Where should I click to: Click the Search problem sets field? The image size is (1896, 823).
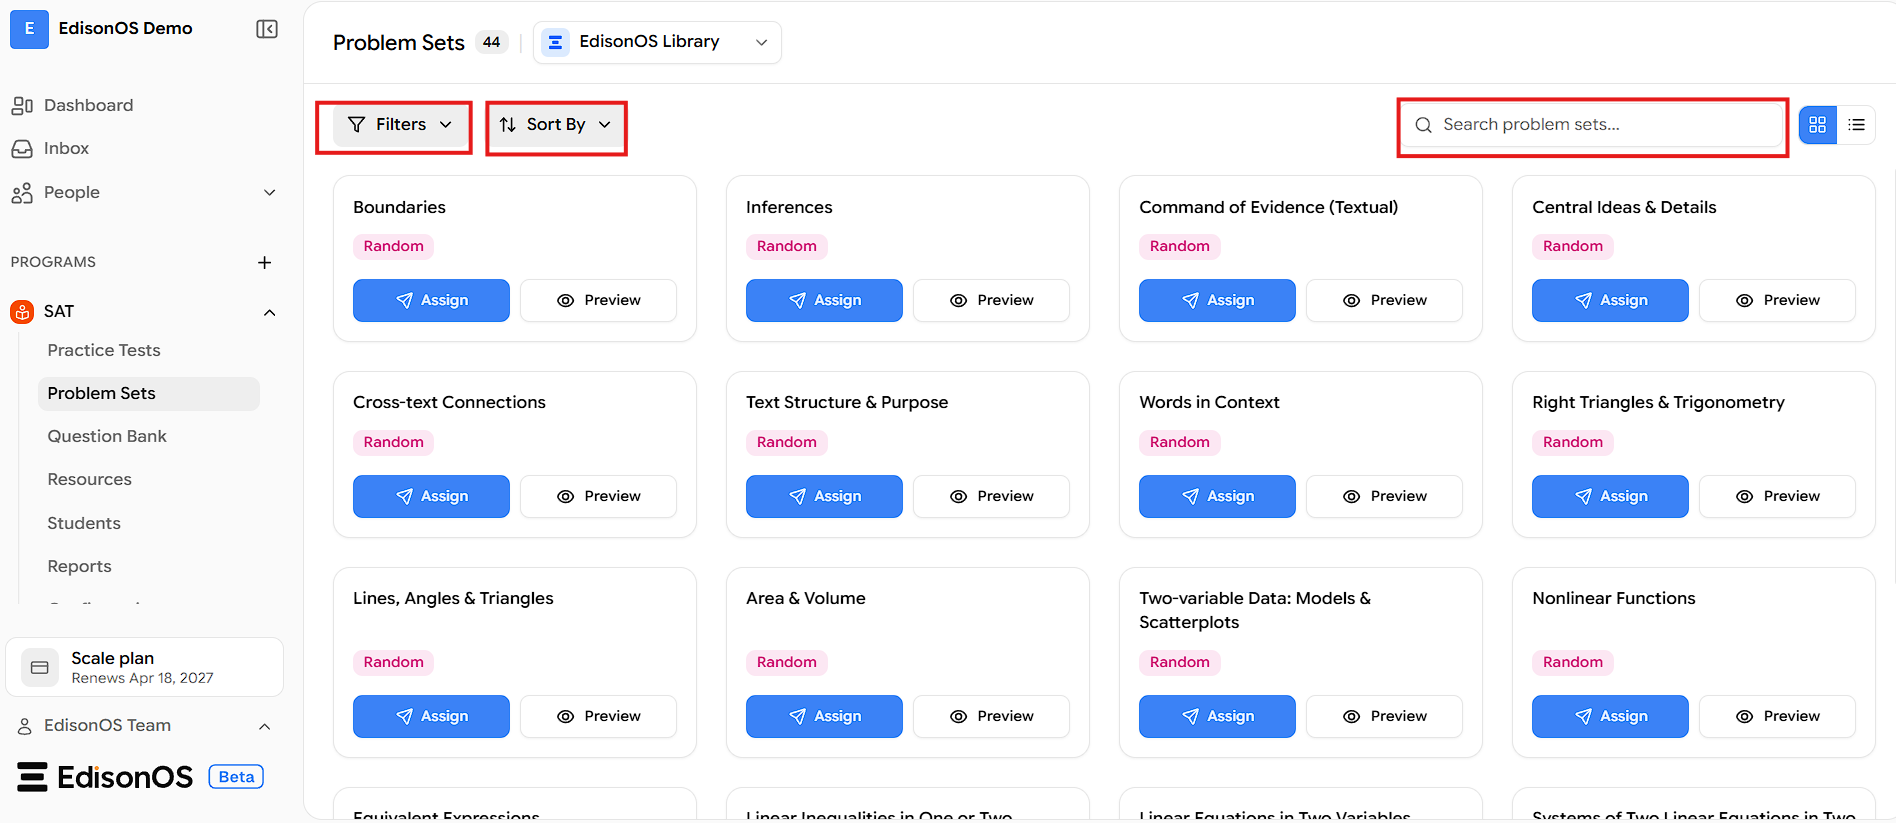(x=1592, y=125)
